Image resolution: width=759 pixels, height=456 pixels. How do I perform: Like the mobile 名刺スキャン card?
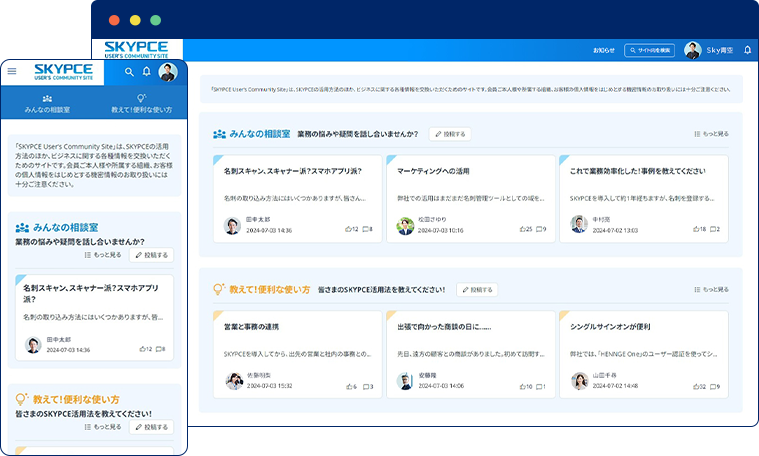click(x=146, y=349)
